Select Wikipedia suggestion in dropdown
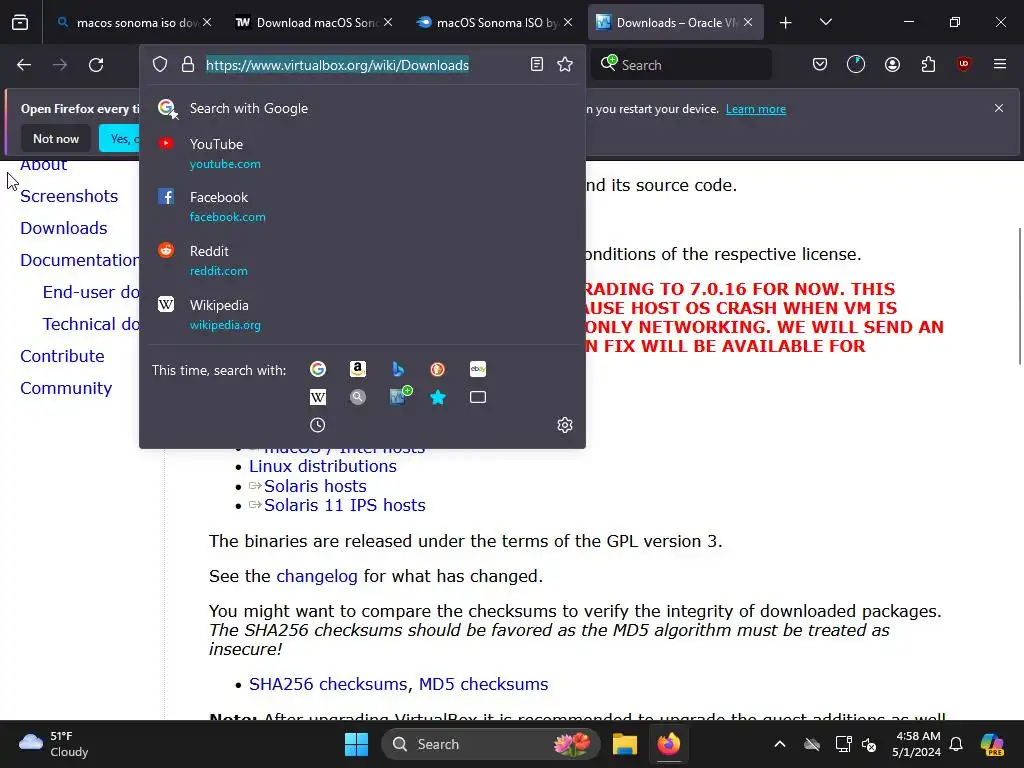 click(362, 315)
